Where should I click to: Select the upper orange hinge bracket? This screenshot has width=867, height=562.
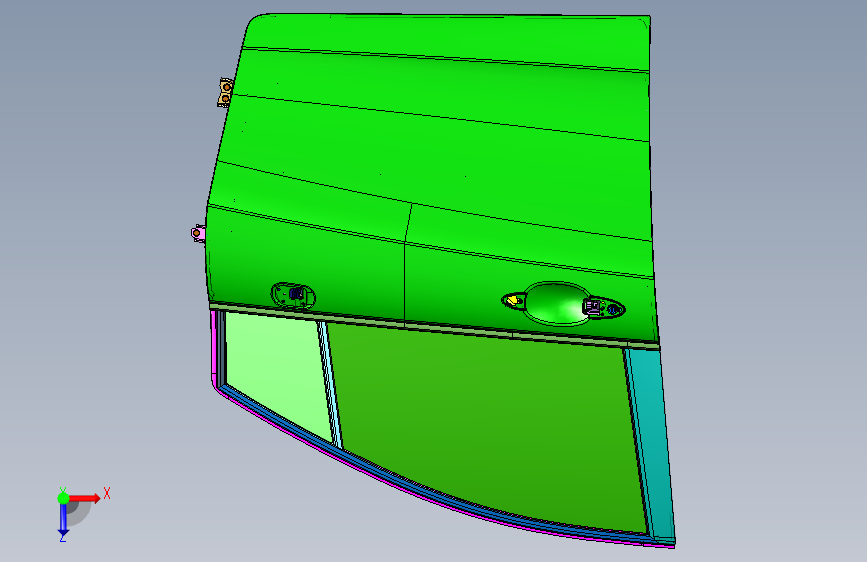click(225, 92)
